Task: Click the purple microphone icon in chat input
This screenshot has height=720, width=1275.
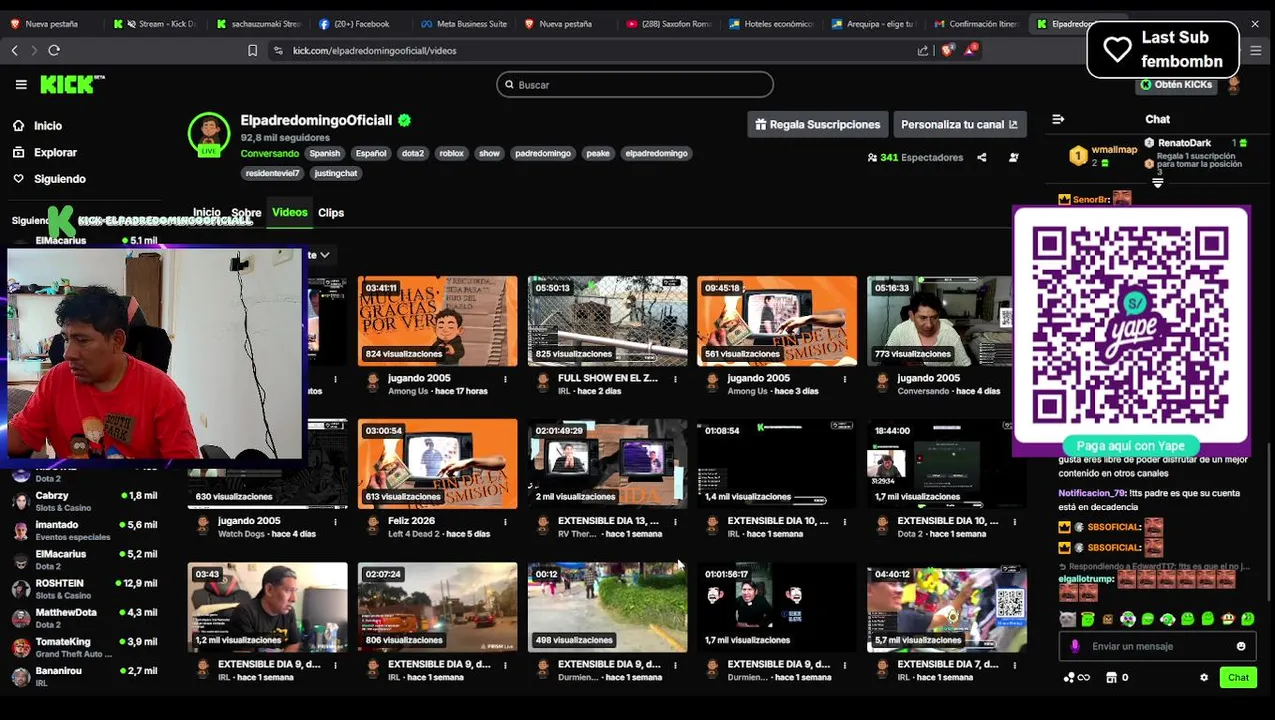Action: coord(1075,647)
